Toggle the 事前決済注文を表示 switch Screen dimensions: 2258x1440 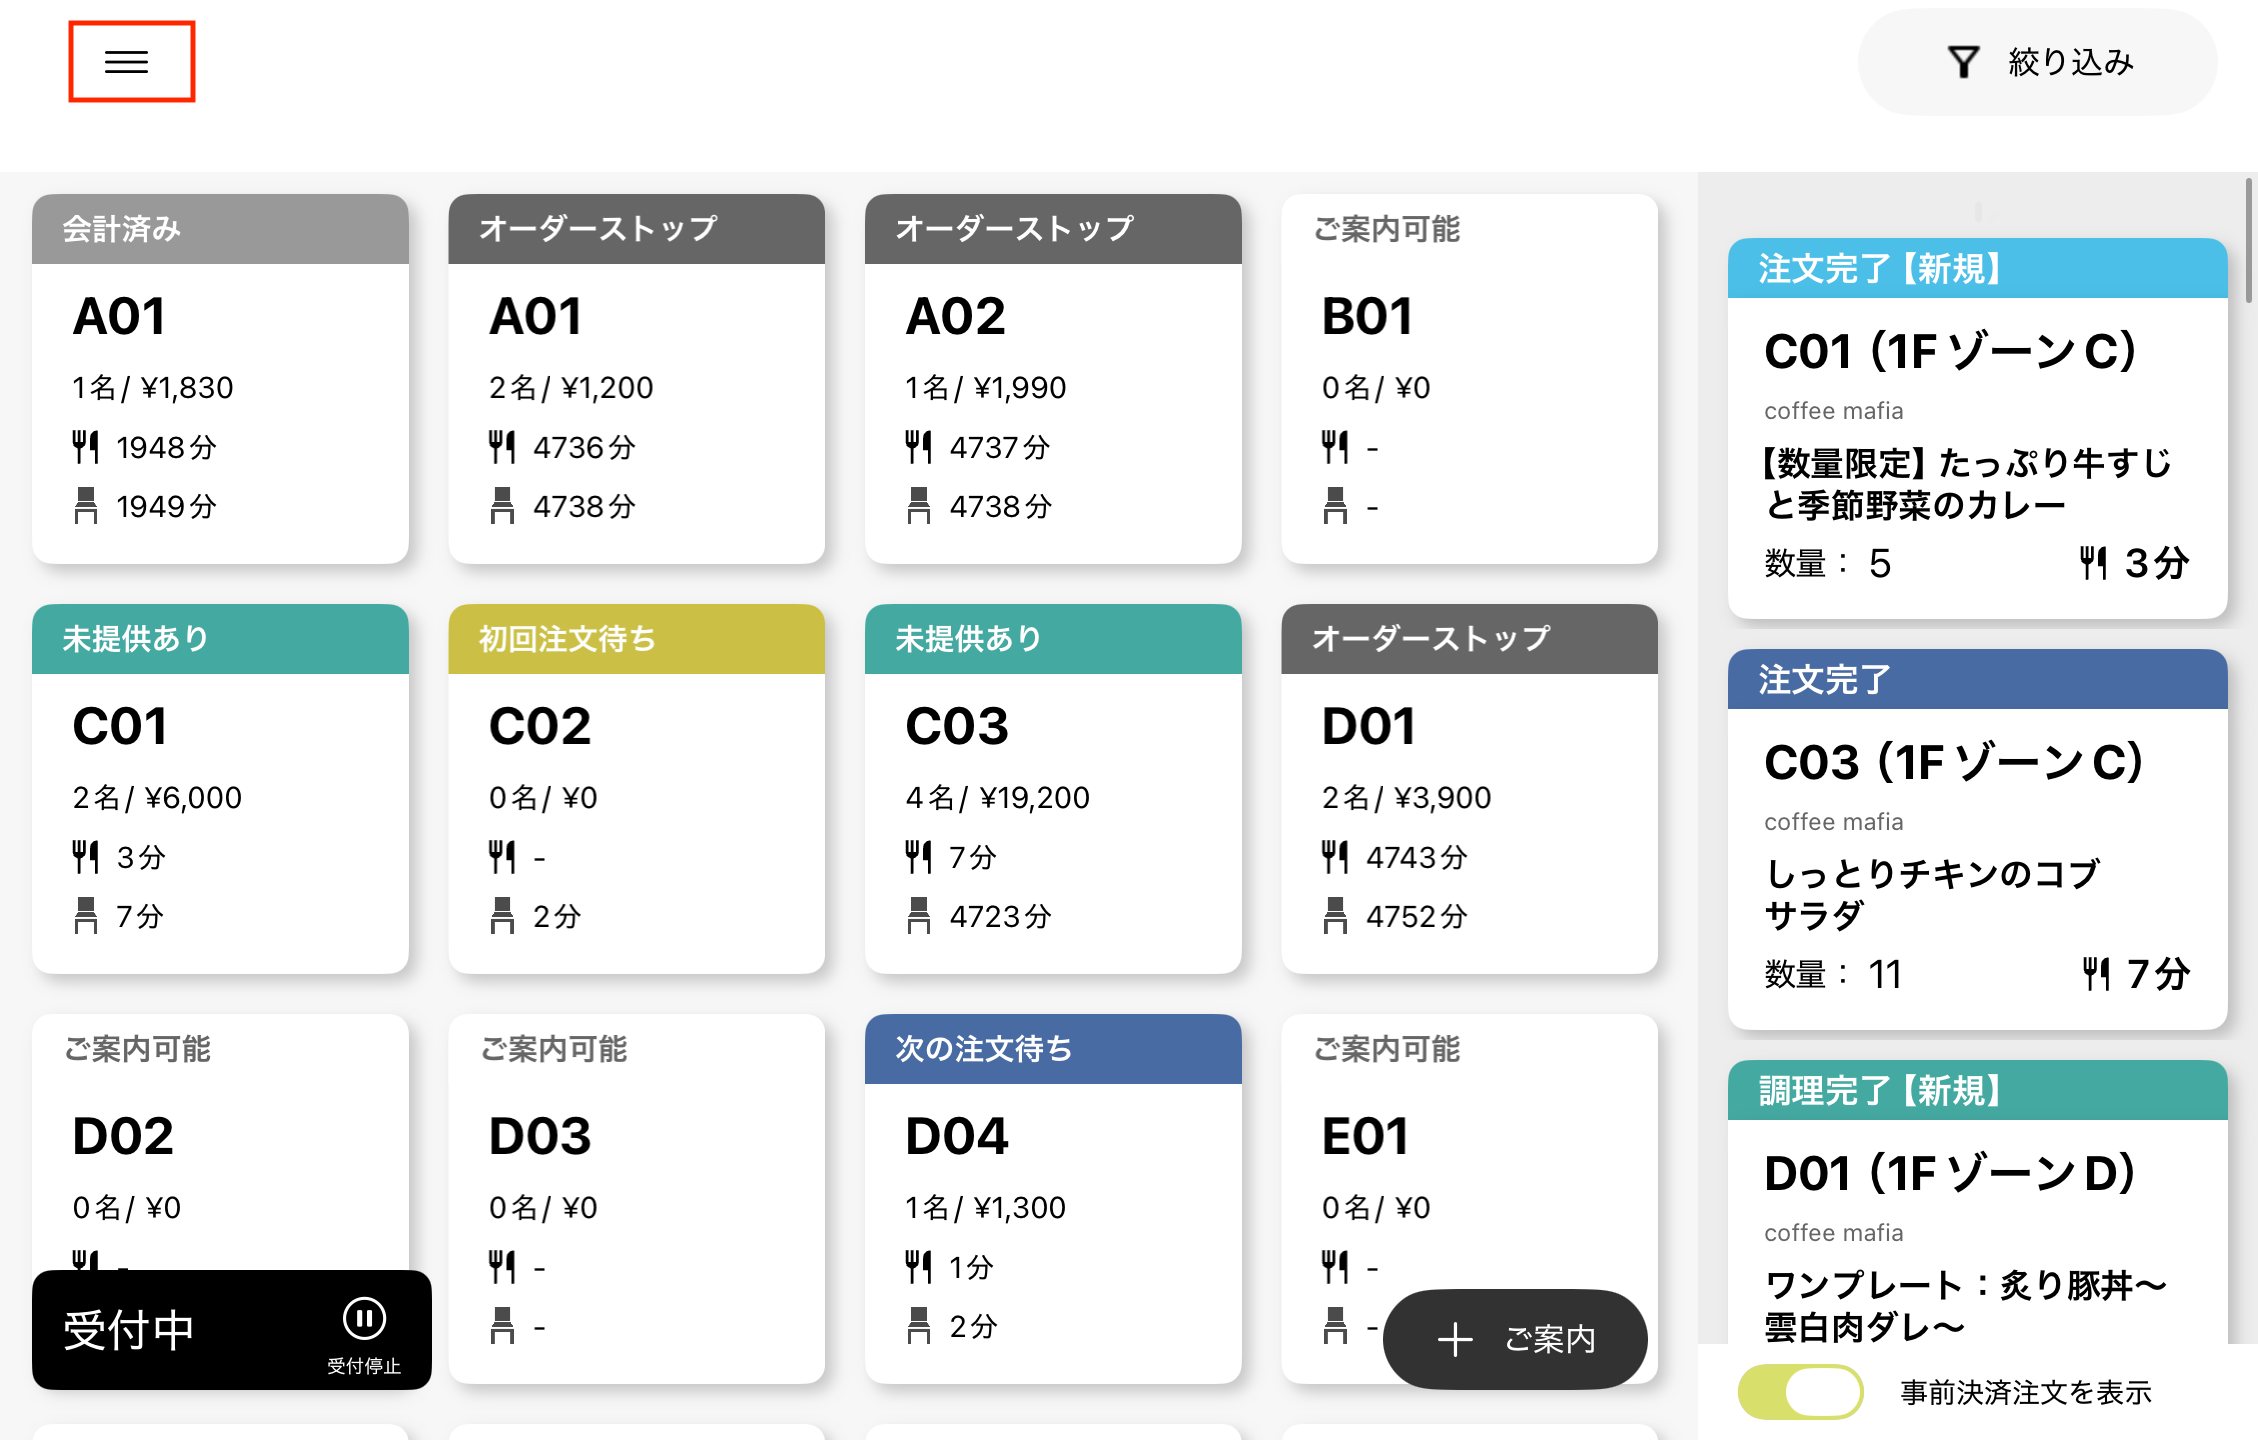(1800, 1392)
